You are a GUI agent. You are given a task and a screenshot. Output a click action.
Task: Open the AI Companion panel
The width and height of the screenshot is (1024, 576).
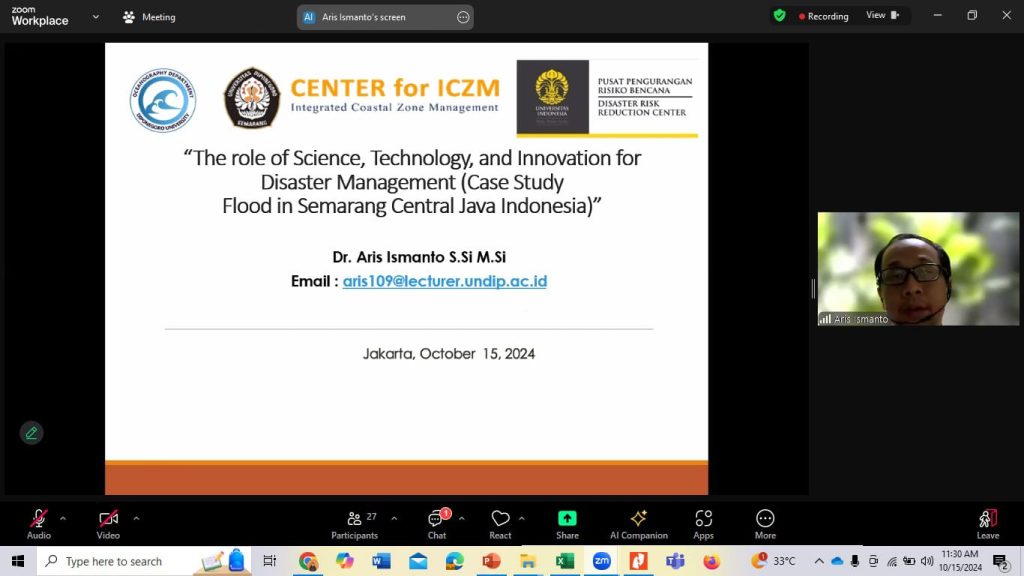pos(638,524)
